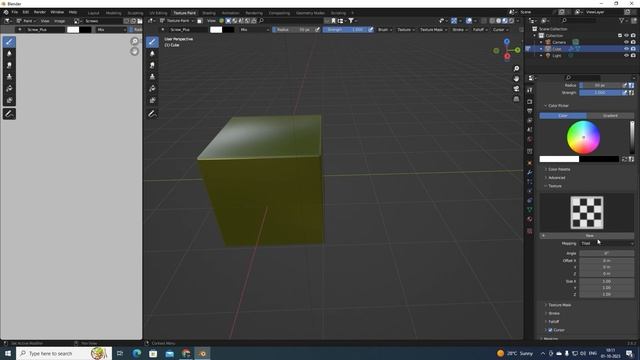The width and height of the screenshot is (640, 360).
Task: Select the Clone tool in the 3D viewport toolbar
Action: (152, 77)
